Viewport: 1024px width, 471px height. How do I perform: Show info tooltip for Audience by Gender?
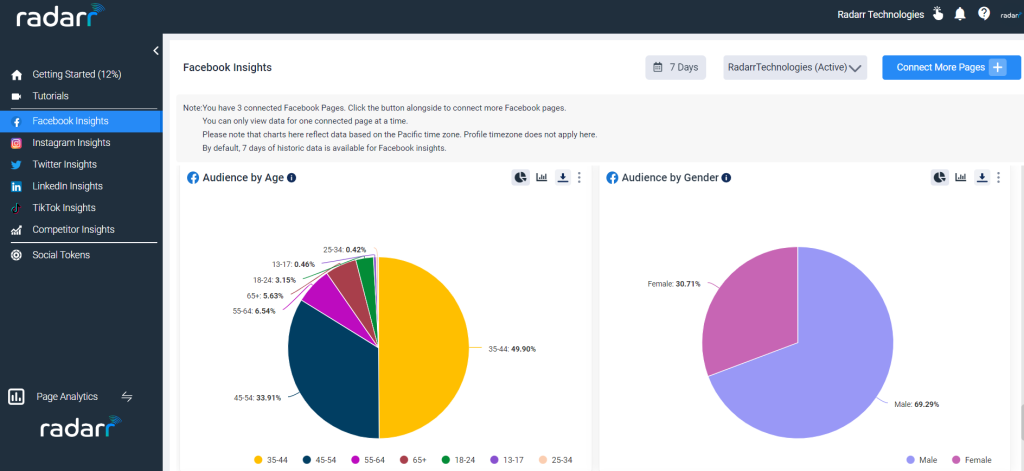pos(726,178)
